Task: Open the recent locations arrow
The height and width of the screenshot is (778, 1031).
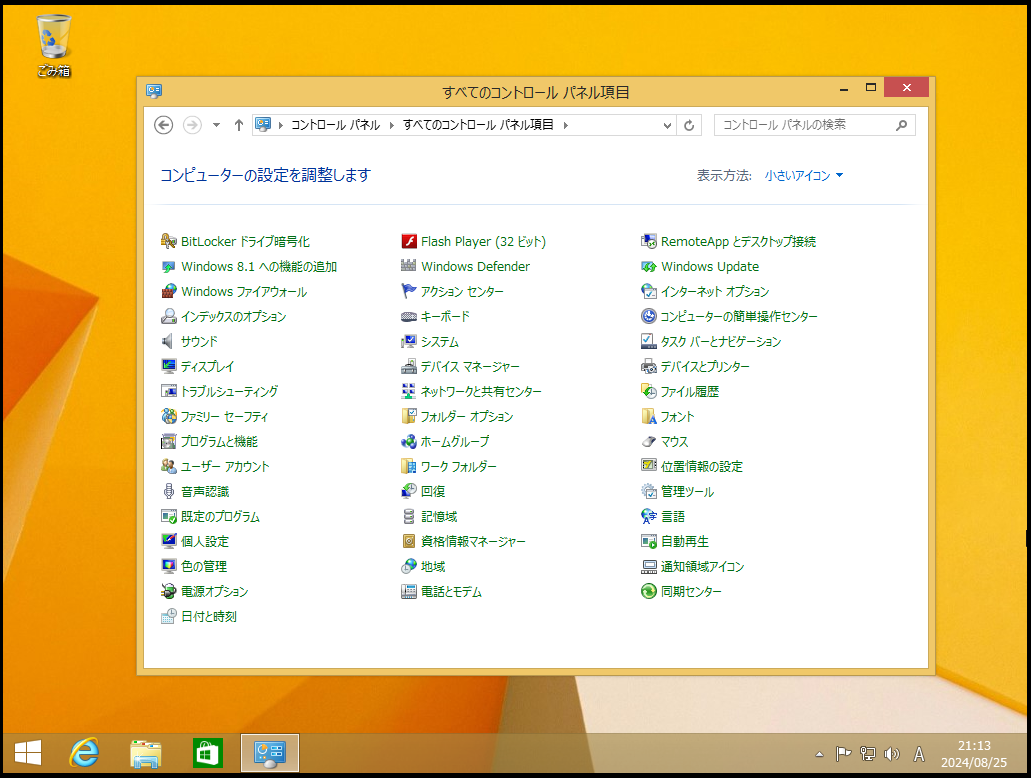Action: [x=216, y=125]
